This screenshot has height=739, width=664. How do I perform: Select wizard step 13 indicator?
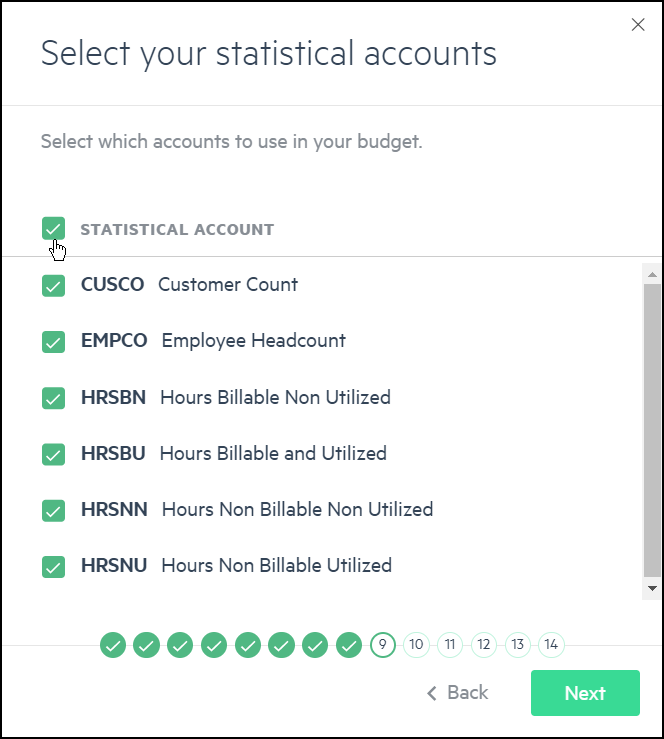tap(517, 644)
